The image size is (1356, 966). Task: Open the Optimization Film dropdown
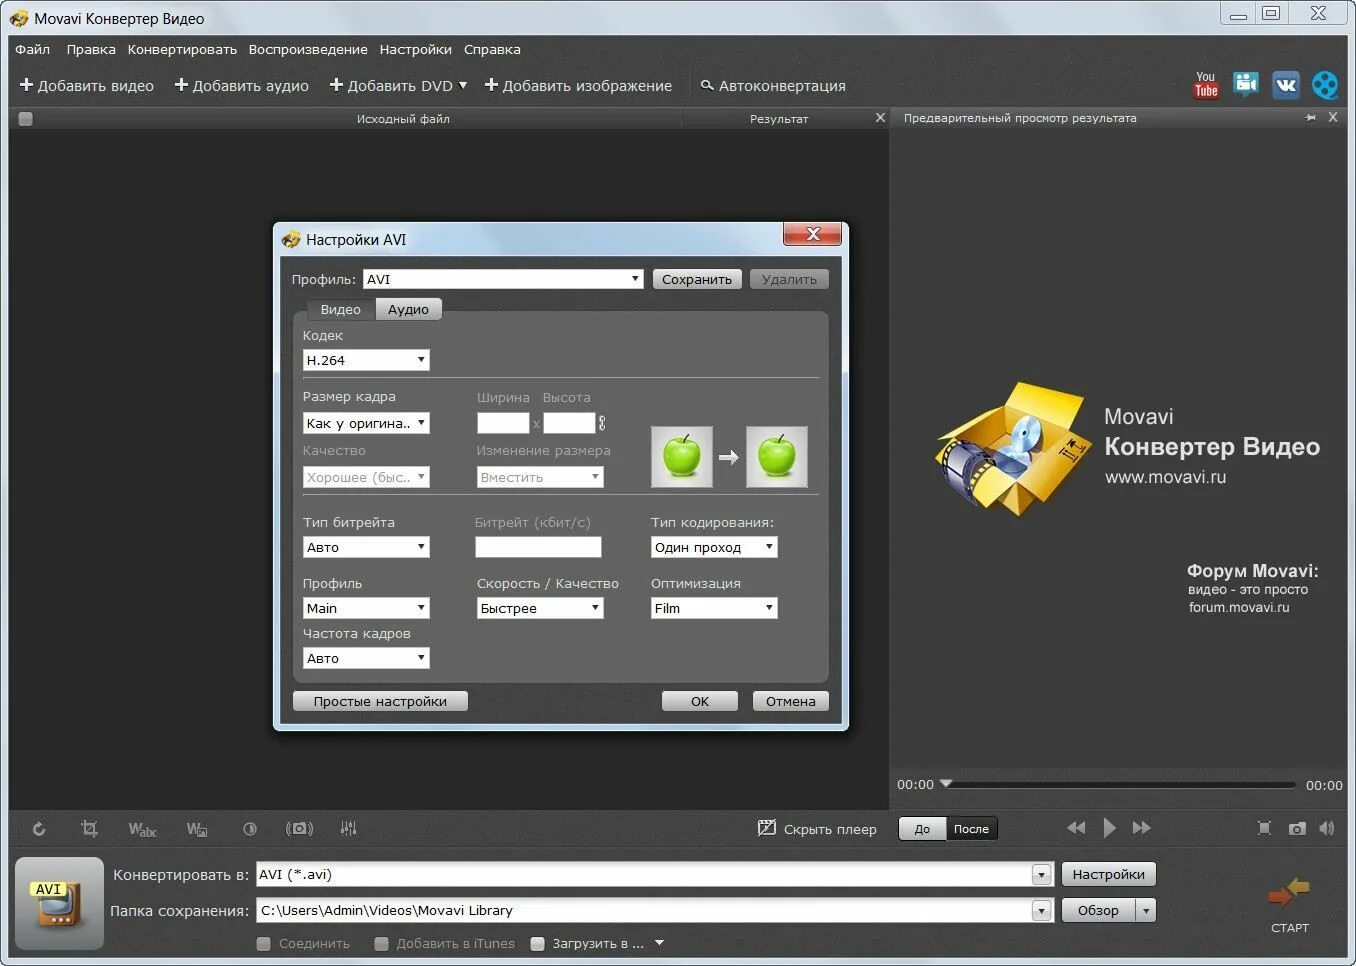point(714,608)
